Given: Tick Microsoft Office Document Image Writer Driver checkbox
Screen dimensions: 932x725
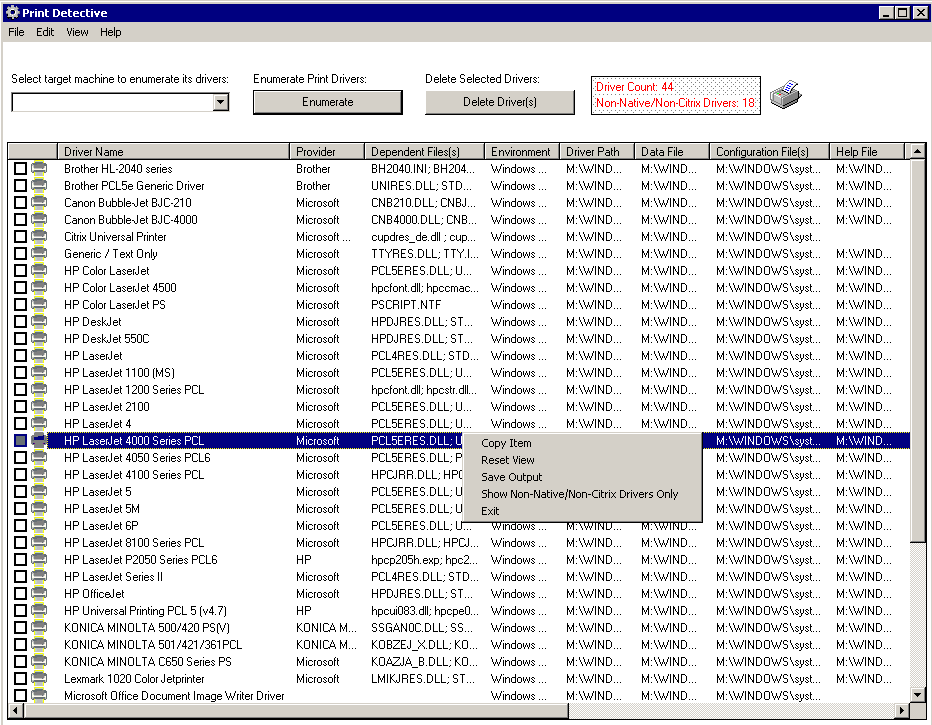Looking at the screenshot, I should point(20,696).
